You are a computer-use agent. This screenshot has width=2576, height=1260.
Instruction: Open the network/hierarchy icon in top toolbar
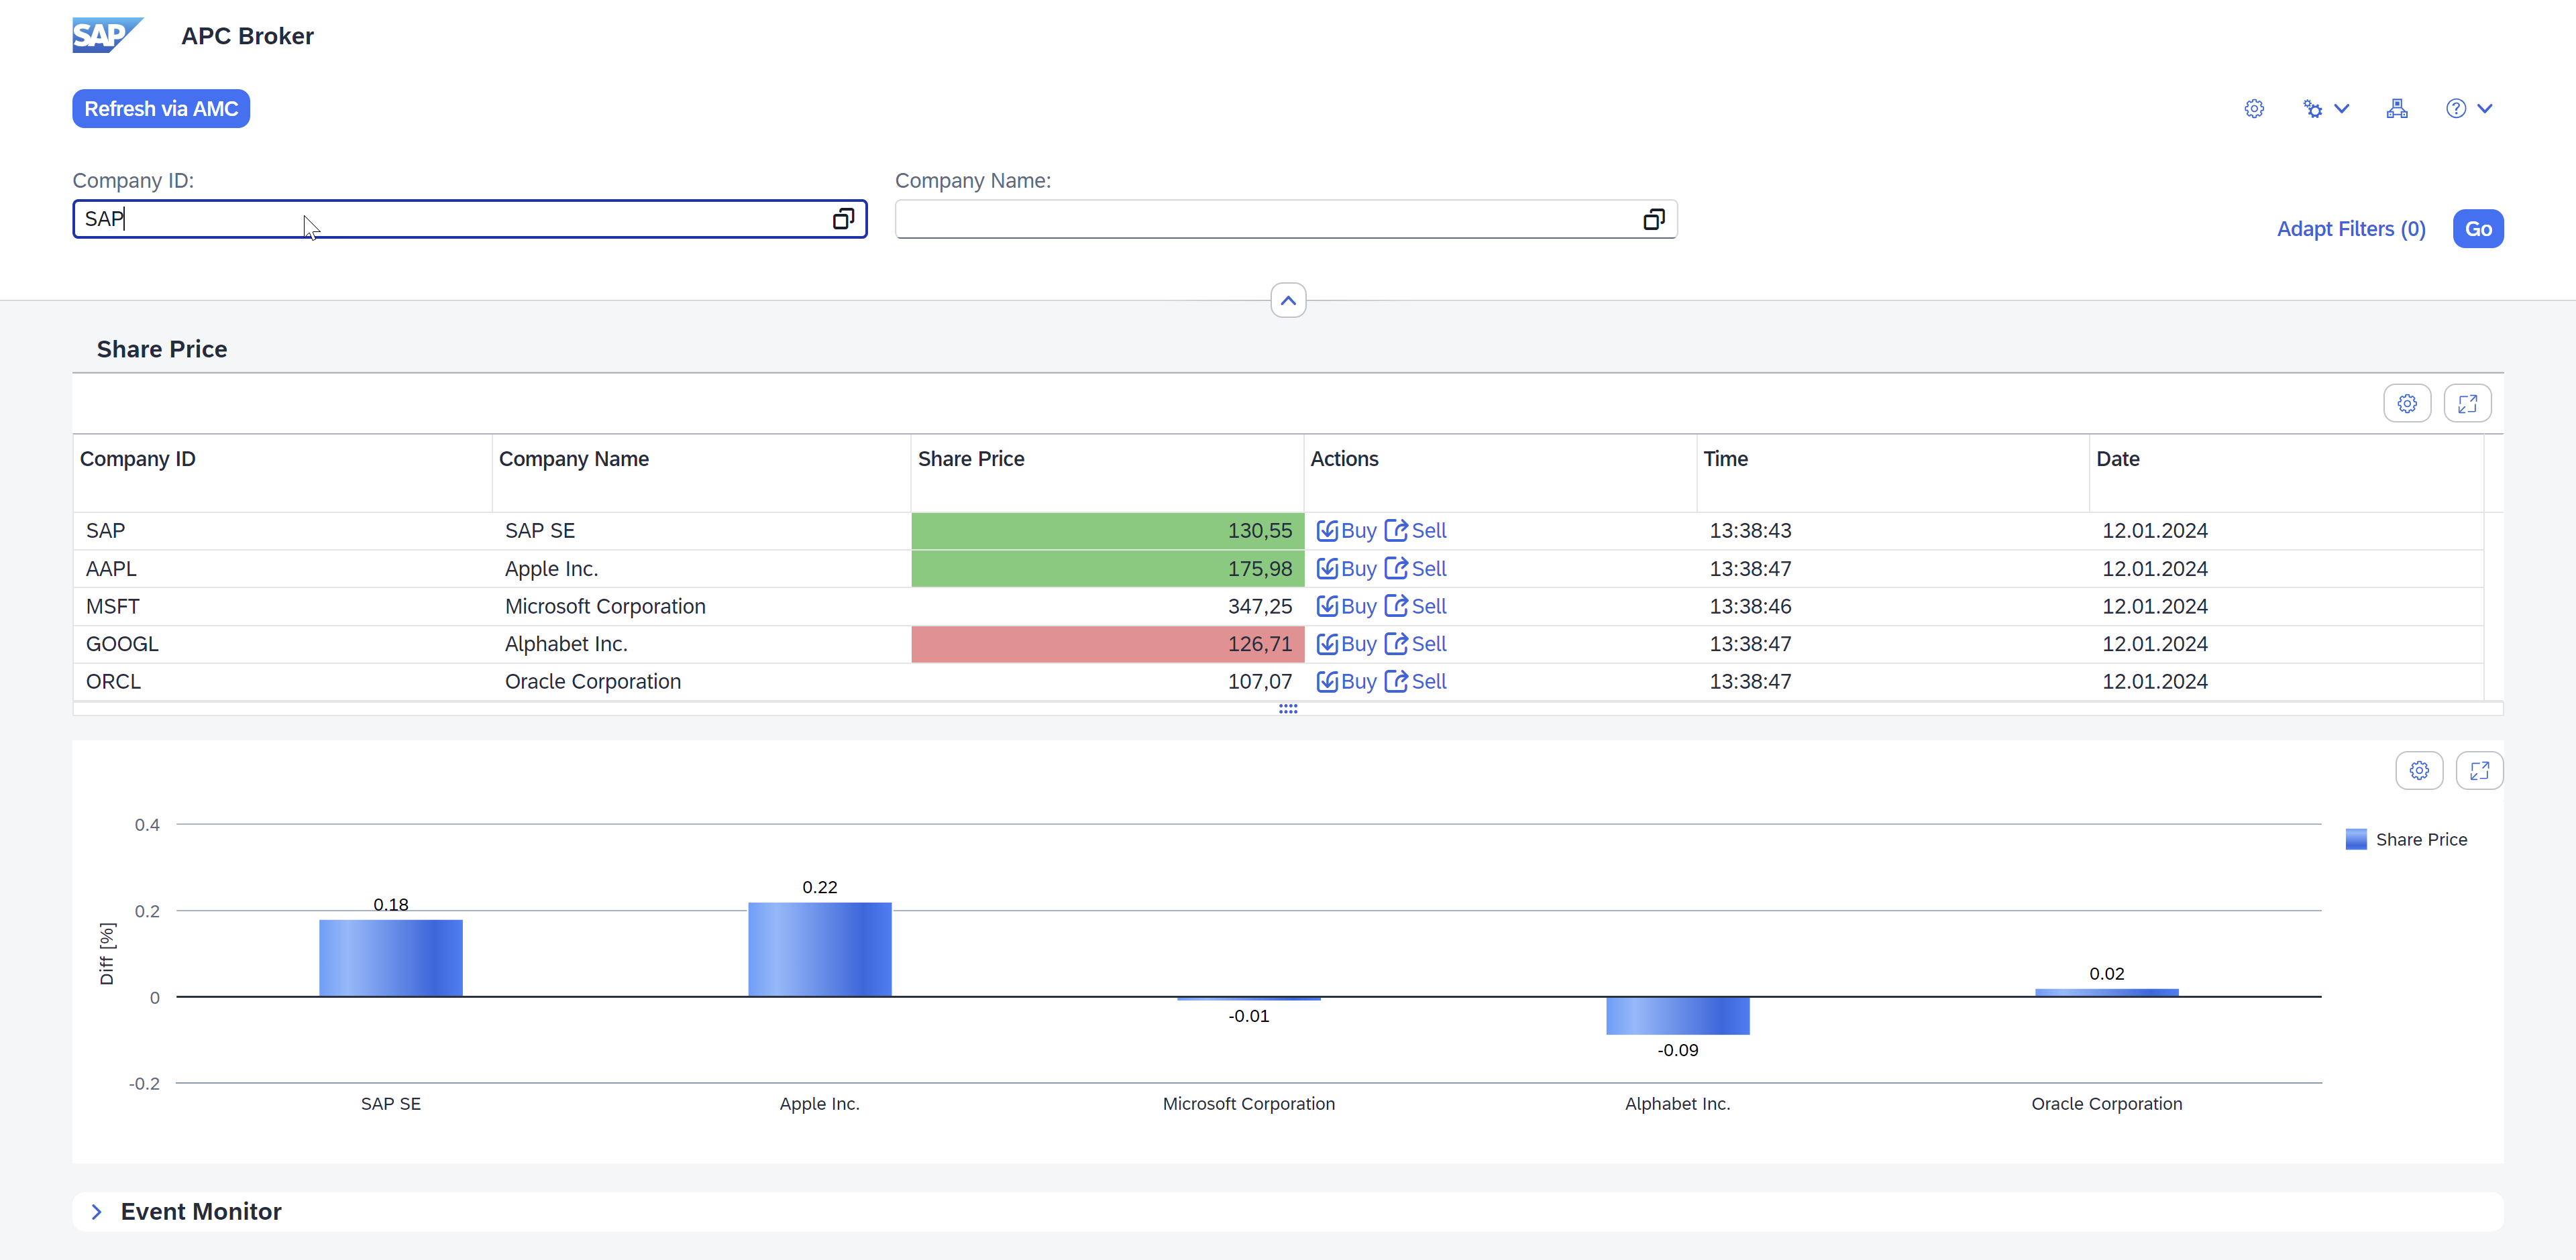[x=2396, y=108]
